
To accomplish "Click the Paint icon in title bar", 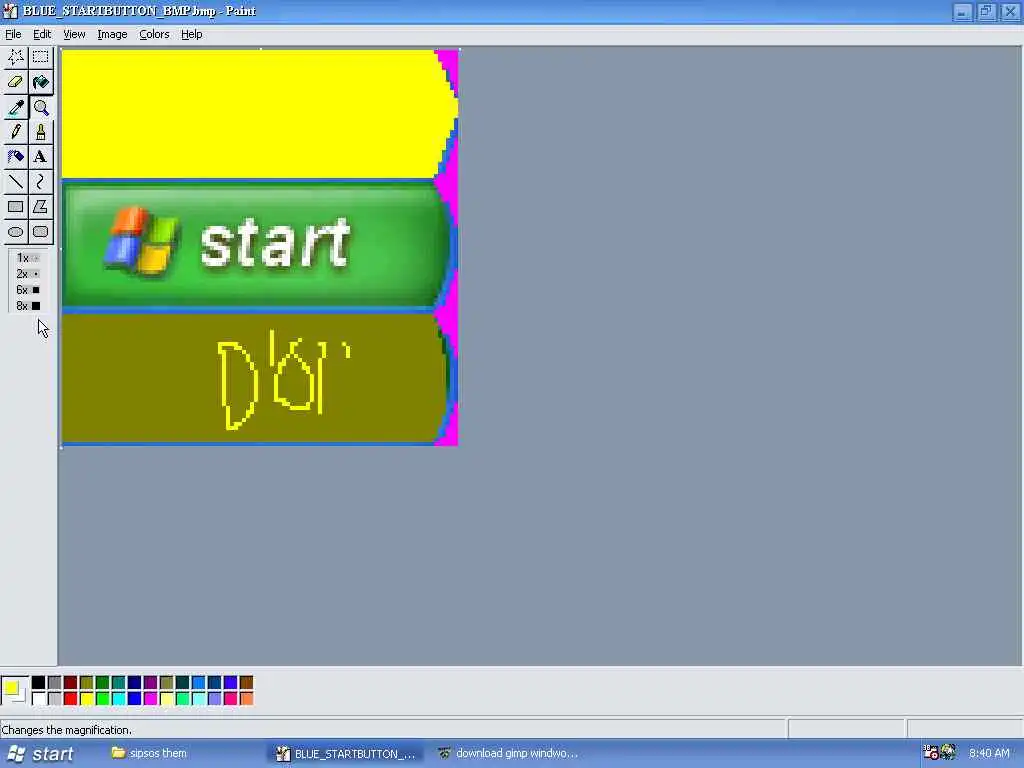I will pyautogui.click(x=10, y=10).
